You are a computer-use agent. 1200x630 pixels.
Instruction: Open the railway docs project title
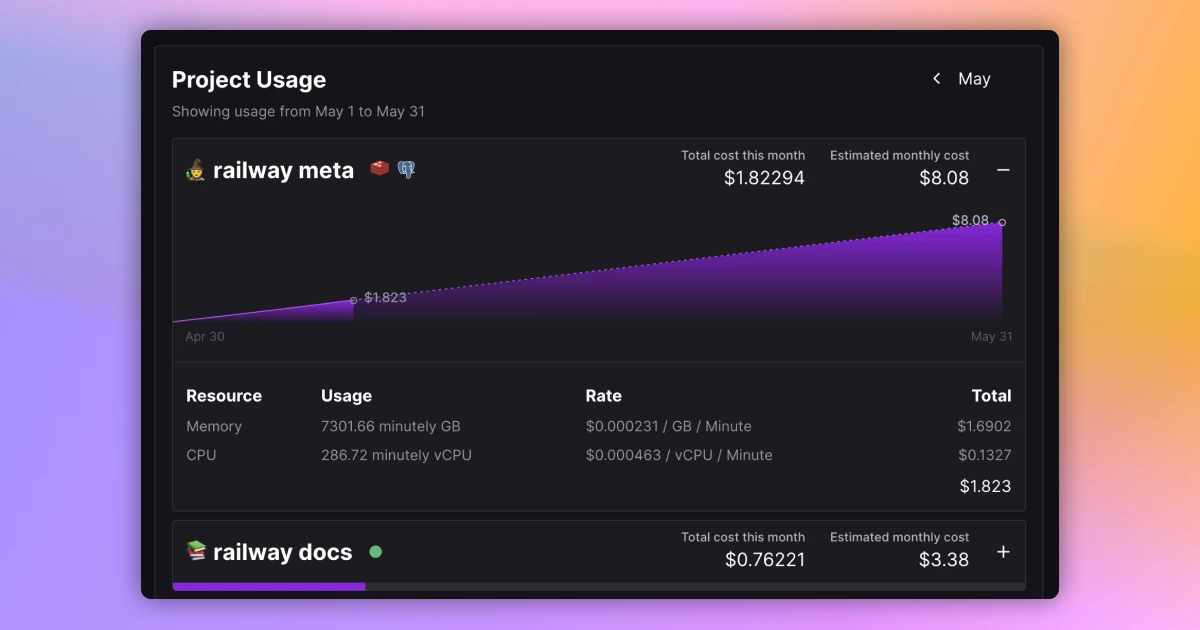click(283, 552)
